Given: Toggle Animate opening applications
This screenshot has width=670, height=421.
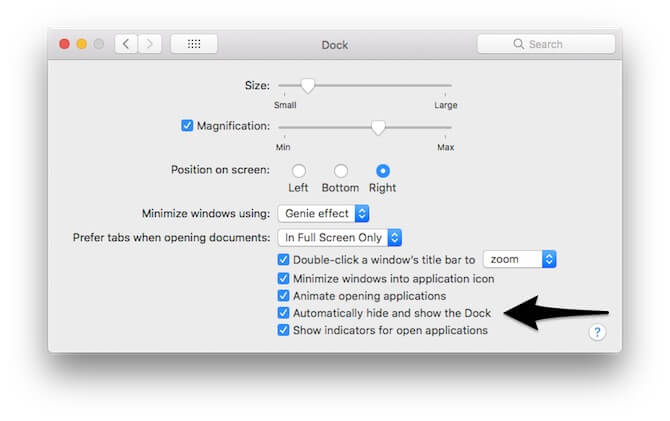Looking at the screenshot, I should [283, 296].
